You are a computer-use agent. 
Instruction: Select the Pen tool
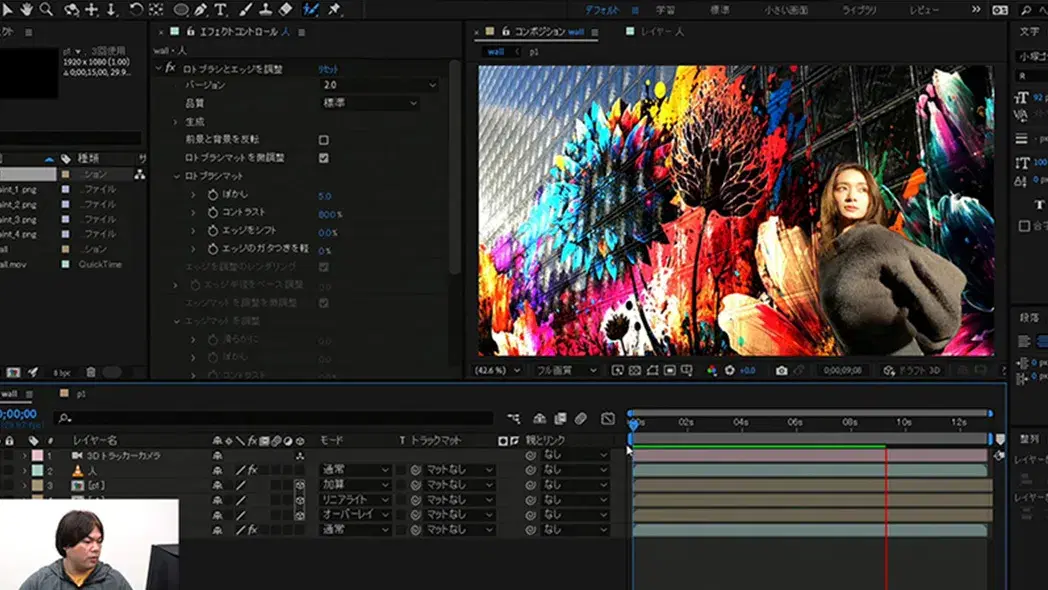pos(201,9)
